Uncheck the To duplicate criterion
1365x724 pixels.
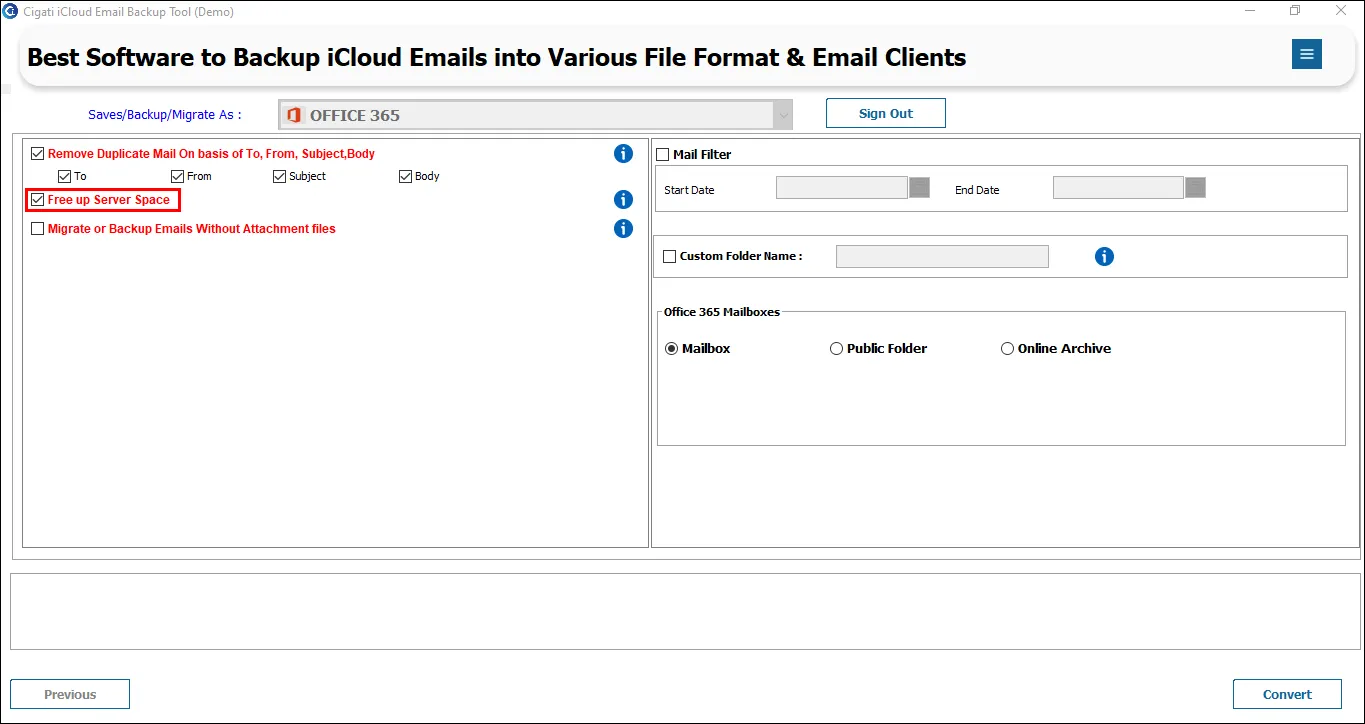point(65,177)
